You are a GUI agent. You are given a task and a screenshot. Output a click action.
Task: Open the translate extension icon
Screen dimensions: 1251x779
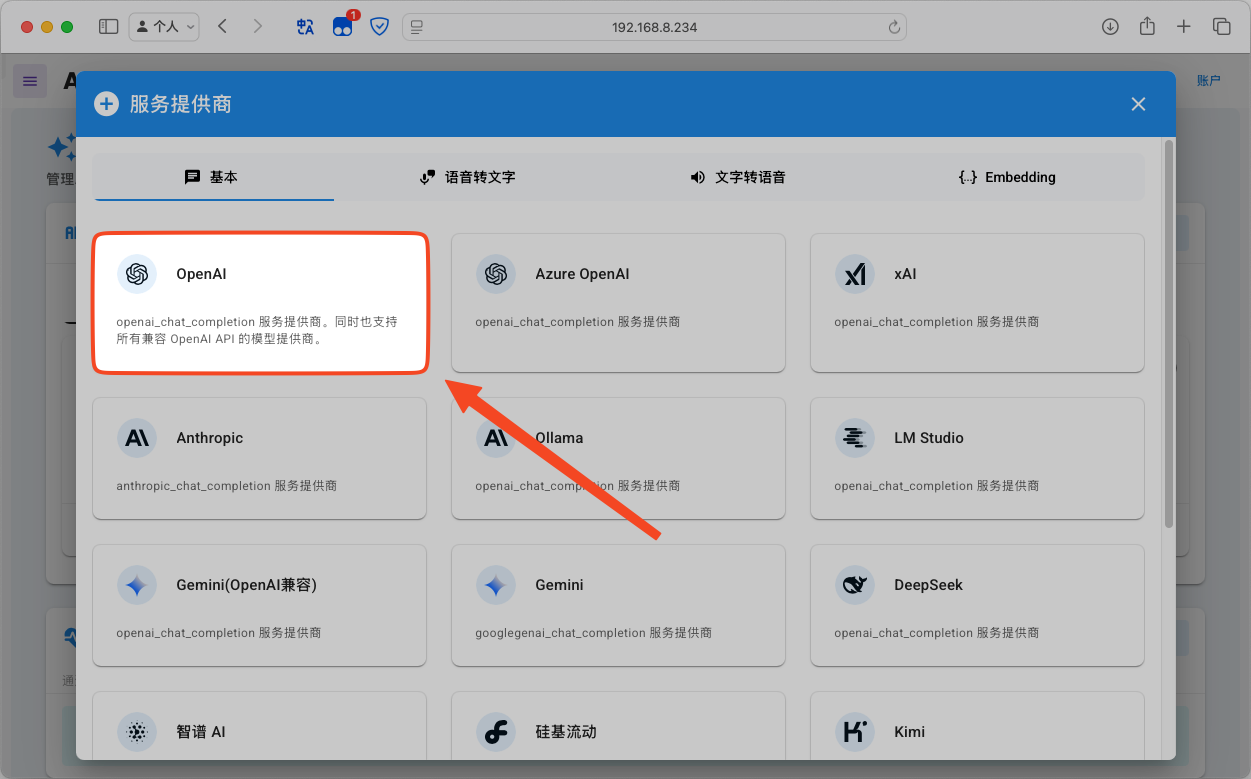(305, 27)
